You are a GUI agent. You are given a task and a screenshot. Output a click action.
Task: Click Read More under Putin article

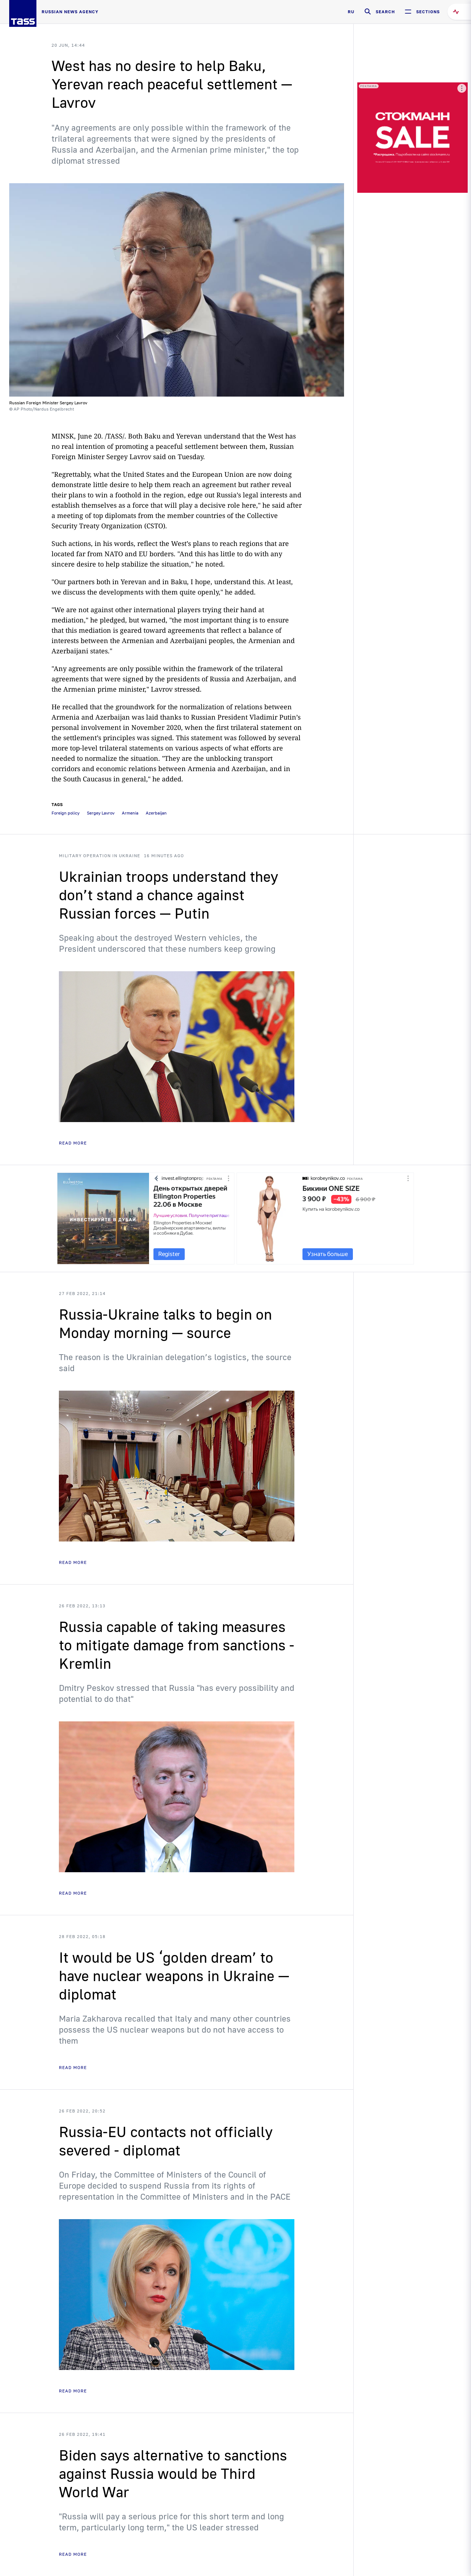[x=73, y=1143]
